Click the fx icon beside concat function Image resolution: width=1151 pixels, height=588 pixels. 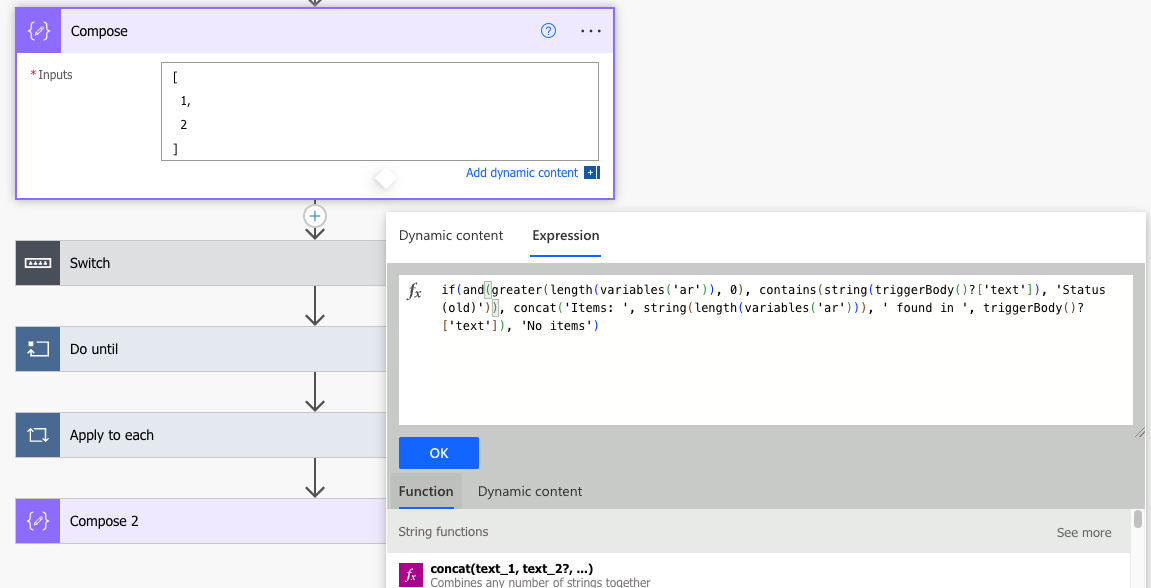tap(411, 576)
